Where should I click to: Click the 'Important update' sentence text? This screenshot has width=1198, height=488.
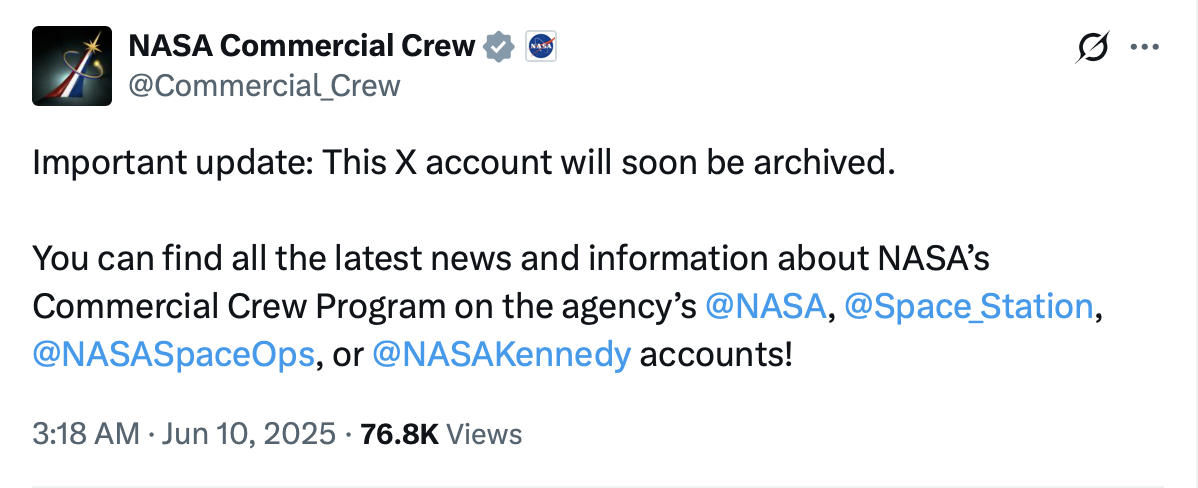tap(463, 163)
